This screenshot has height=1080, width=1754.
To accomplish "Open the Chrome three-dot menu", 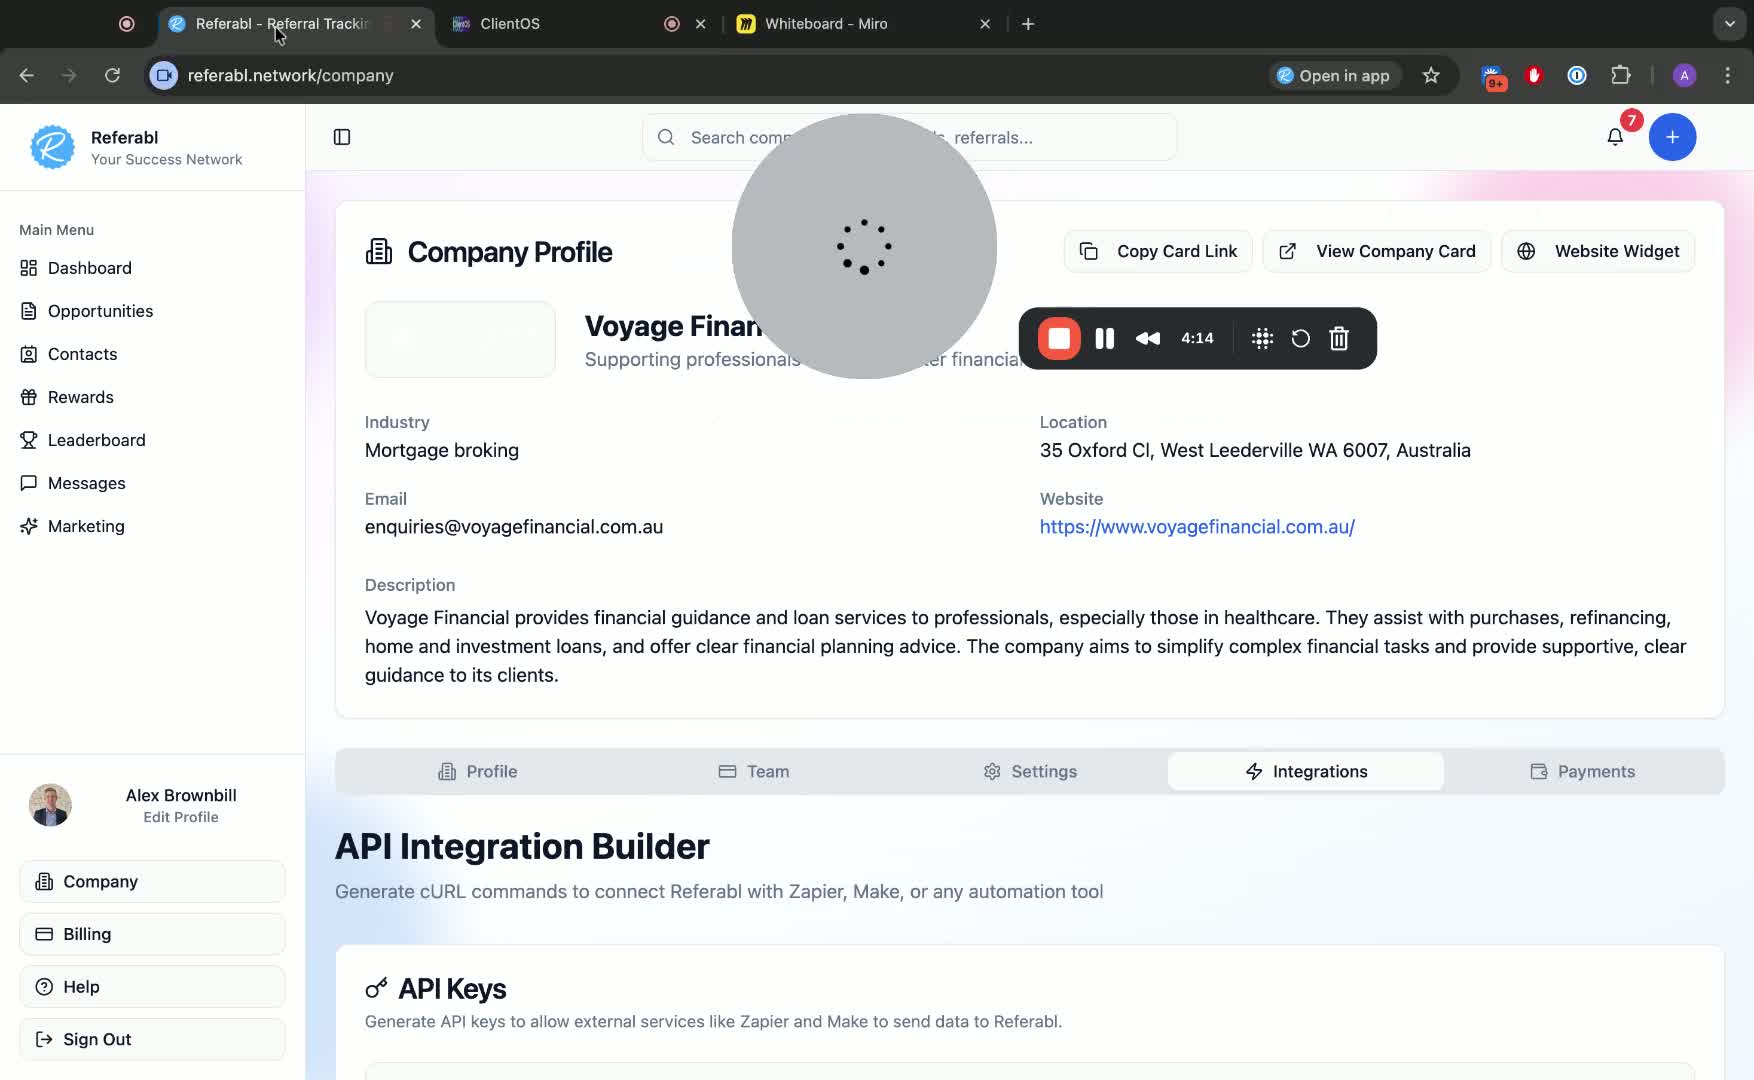I will pyautogui.click(x=1727, y=75).
